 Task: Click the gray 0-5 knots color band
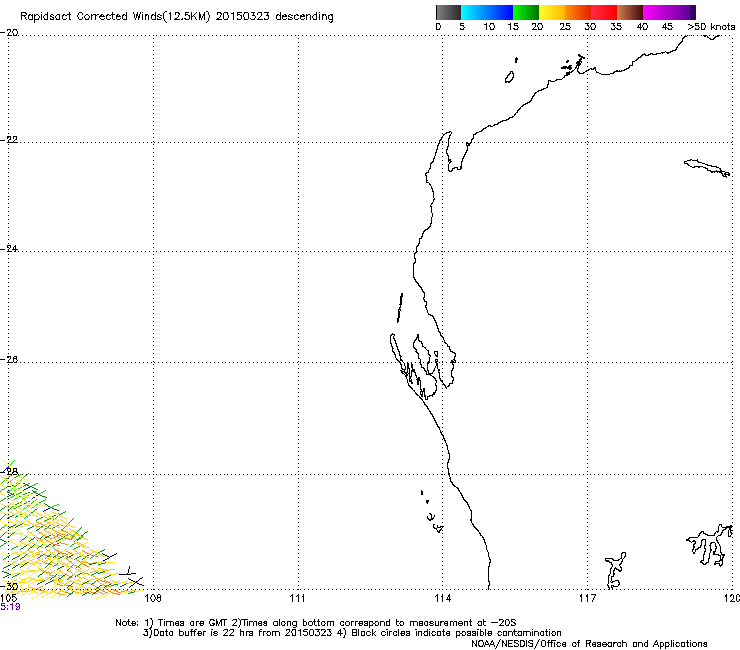click(448, 12)
